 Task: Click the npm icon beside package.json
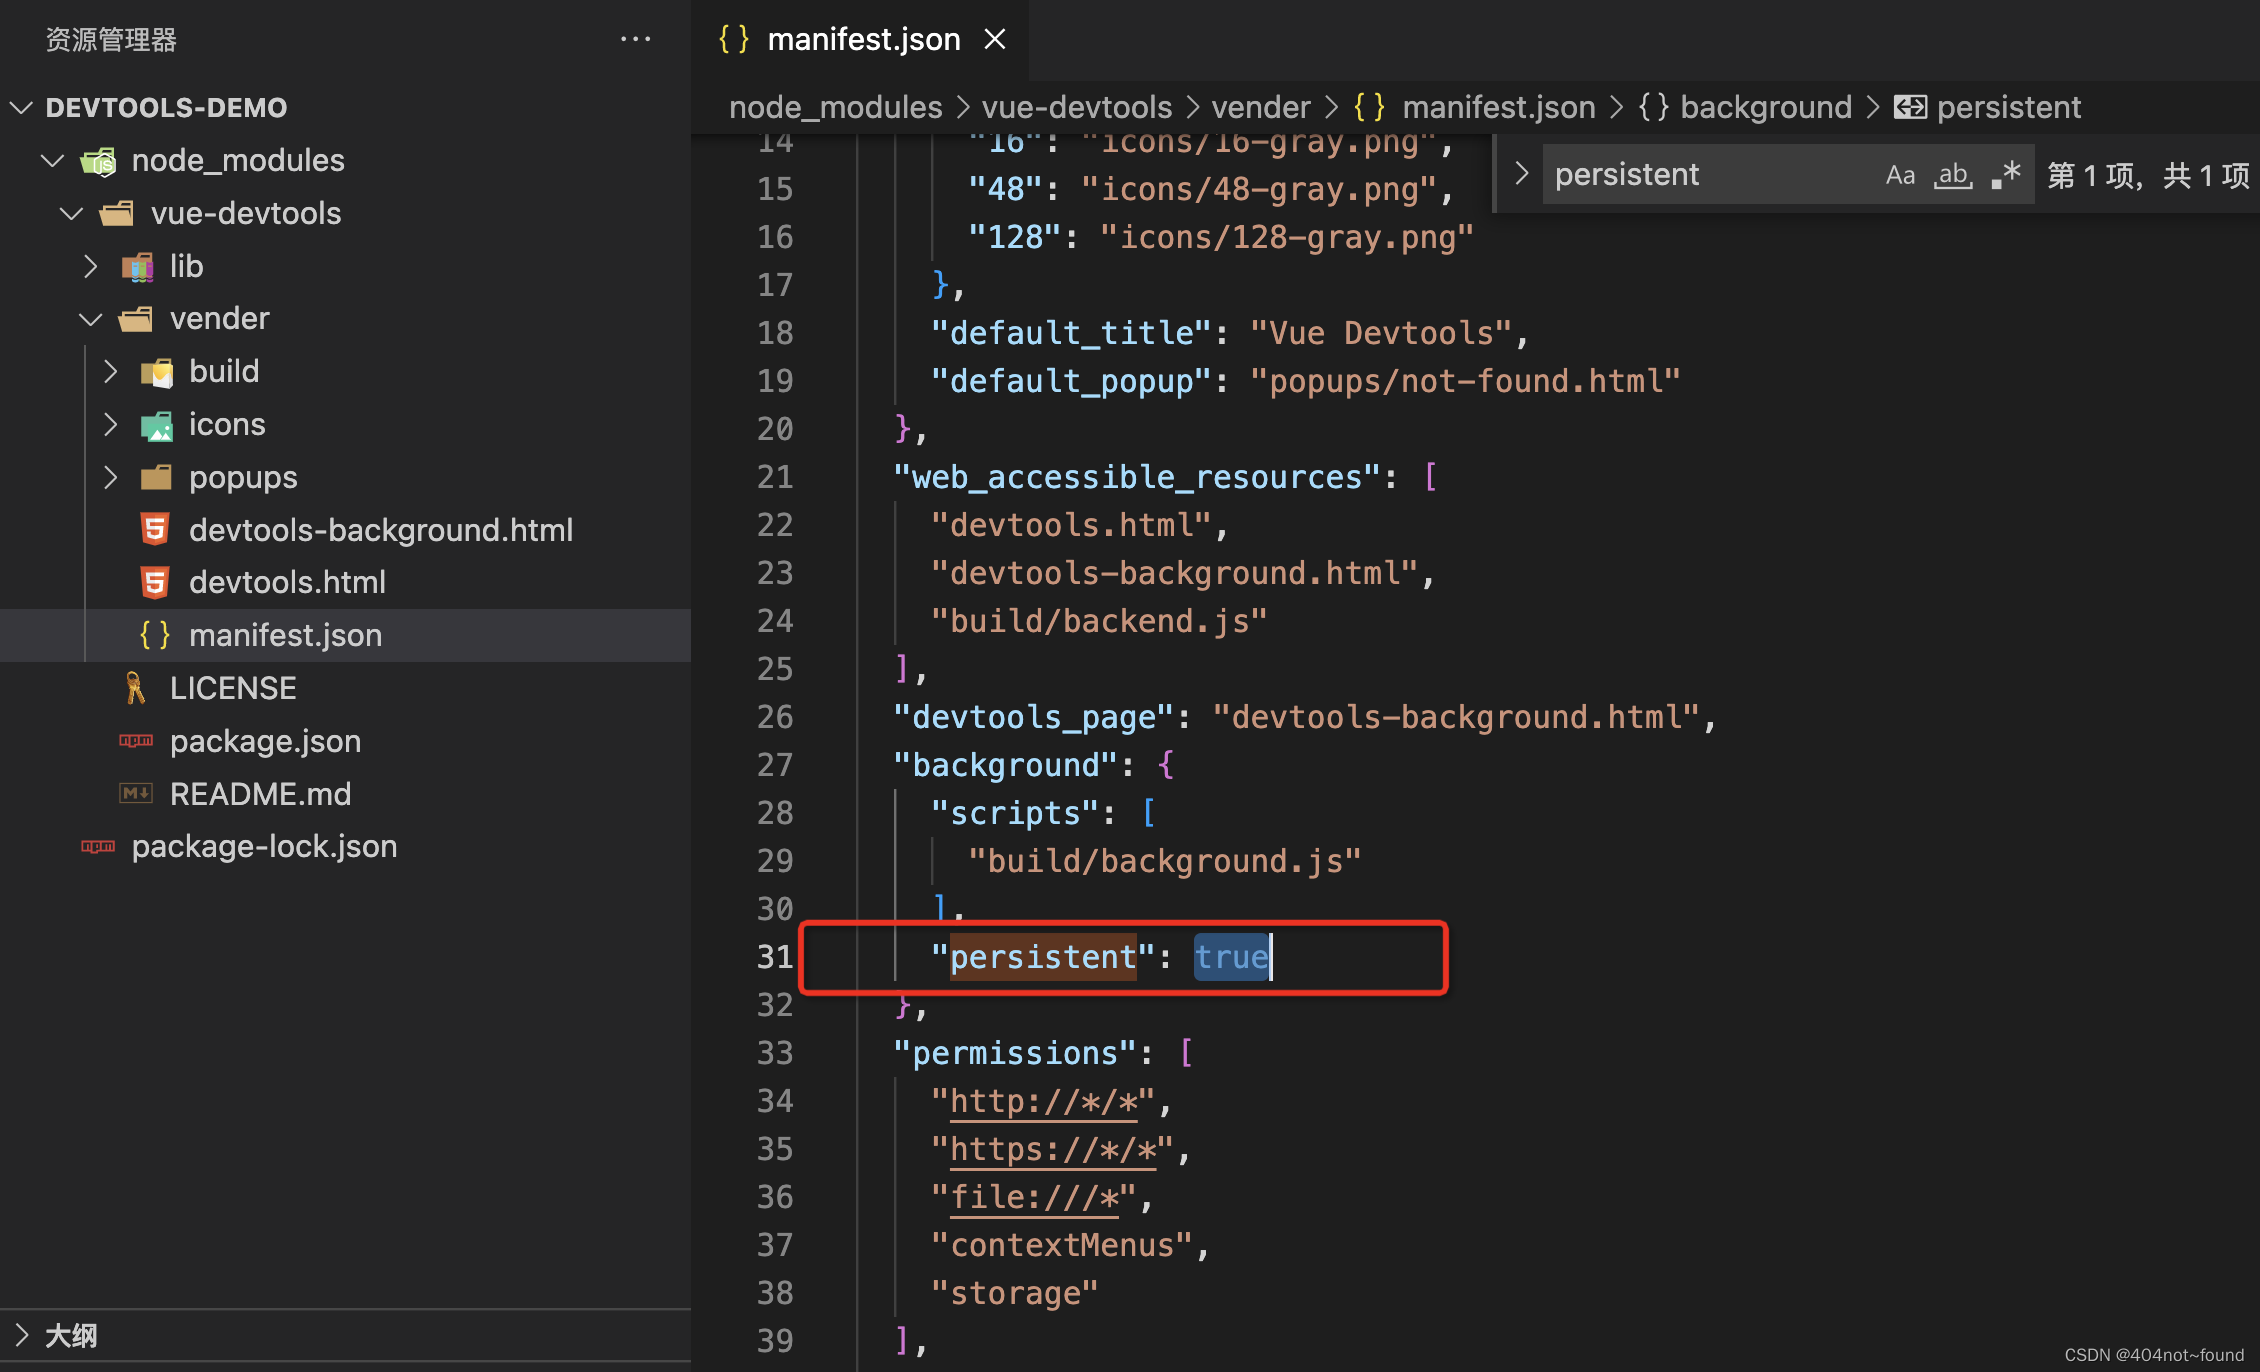(x=136, y=741)
